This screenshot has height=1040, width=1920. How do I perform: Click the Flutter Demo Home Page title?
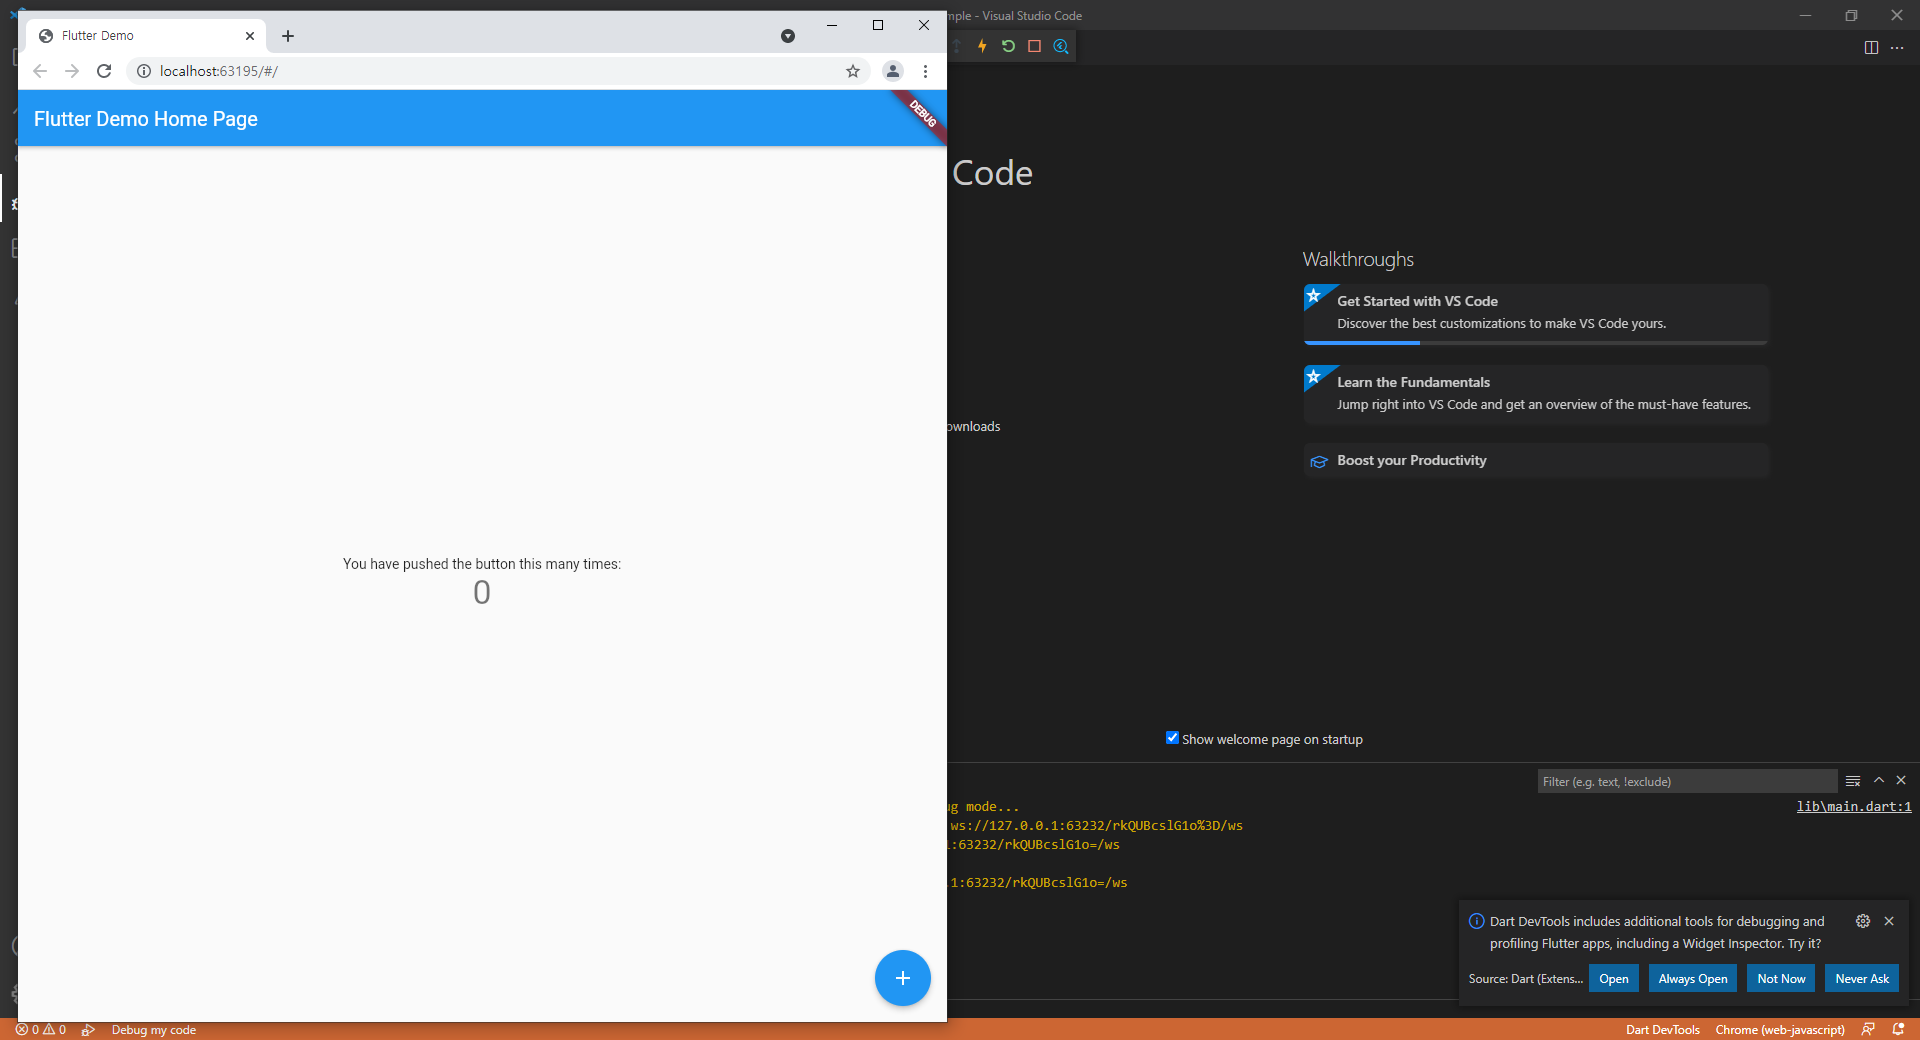point(146,119)
